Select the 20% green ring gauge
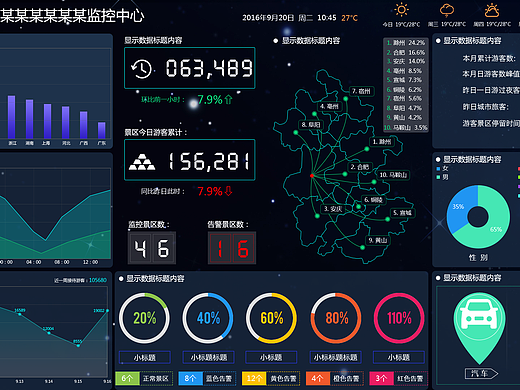520x390 pixels. [144, 318]
